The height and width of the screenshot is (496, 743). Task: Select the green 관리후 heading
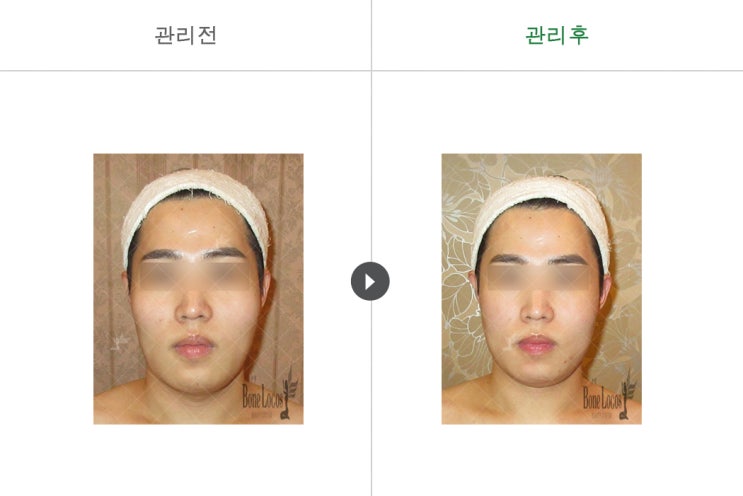click(x=557, y=35)
